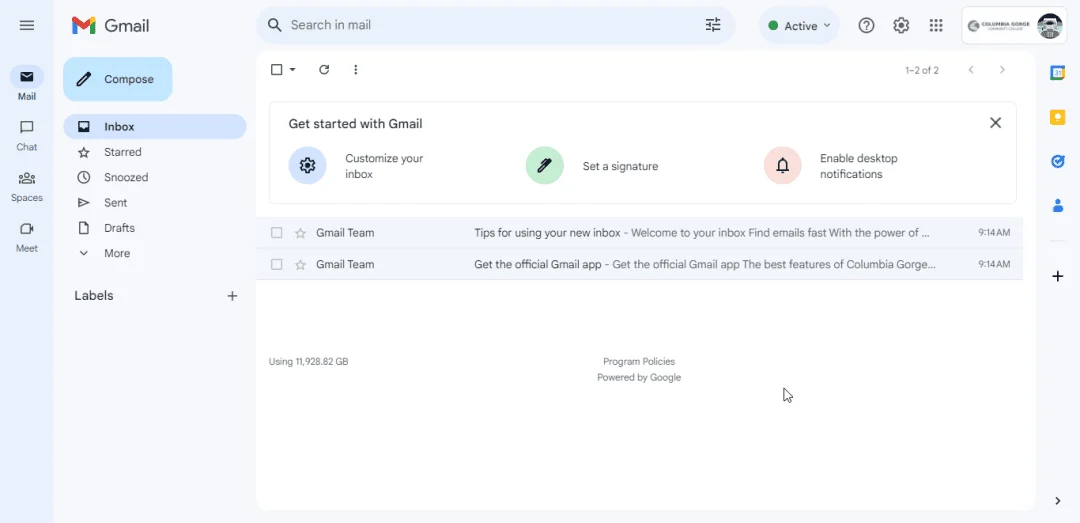1080x523 pixels.
Task: Star the Get the official Gmail app email
Action: 300,265
